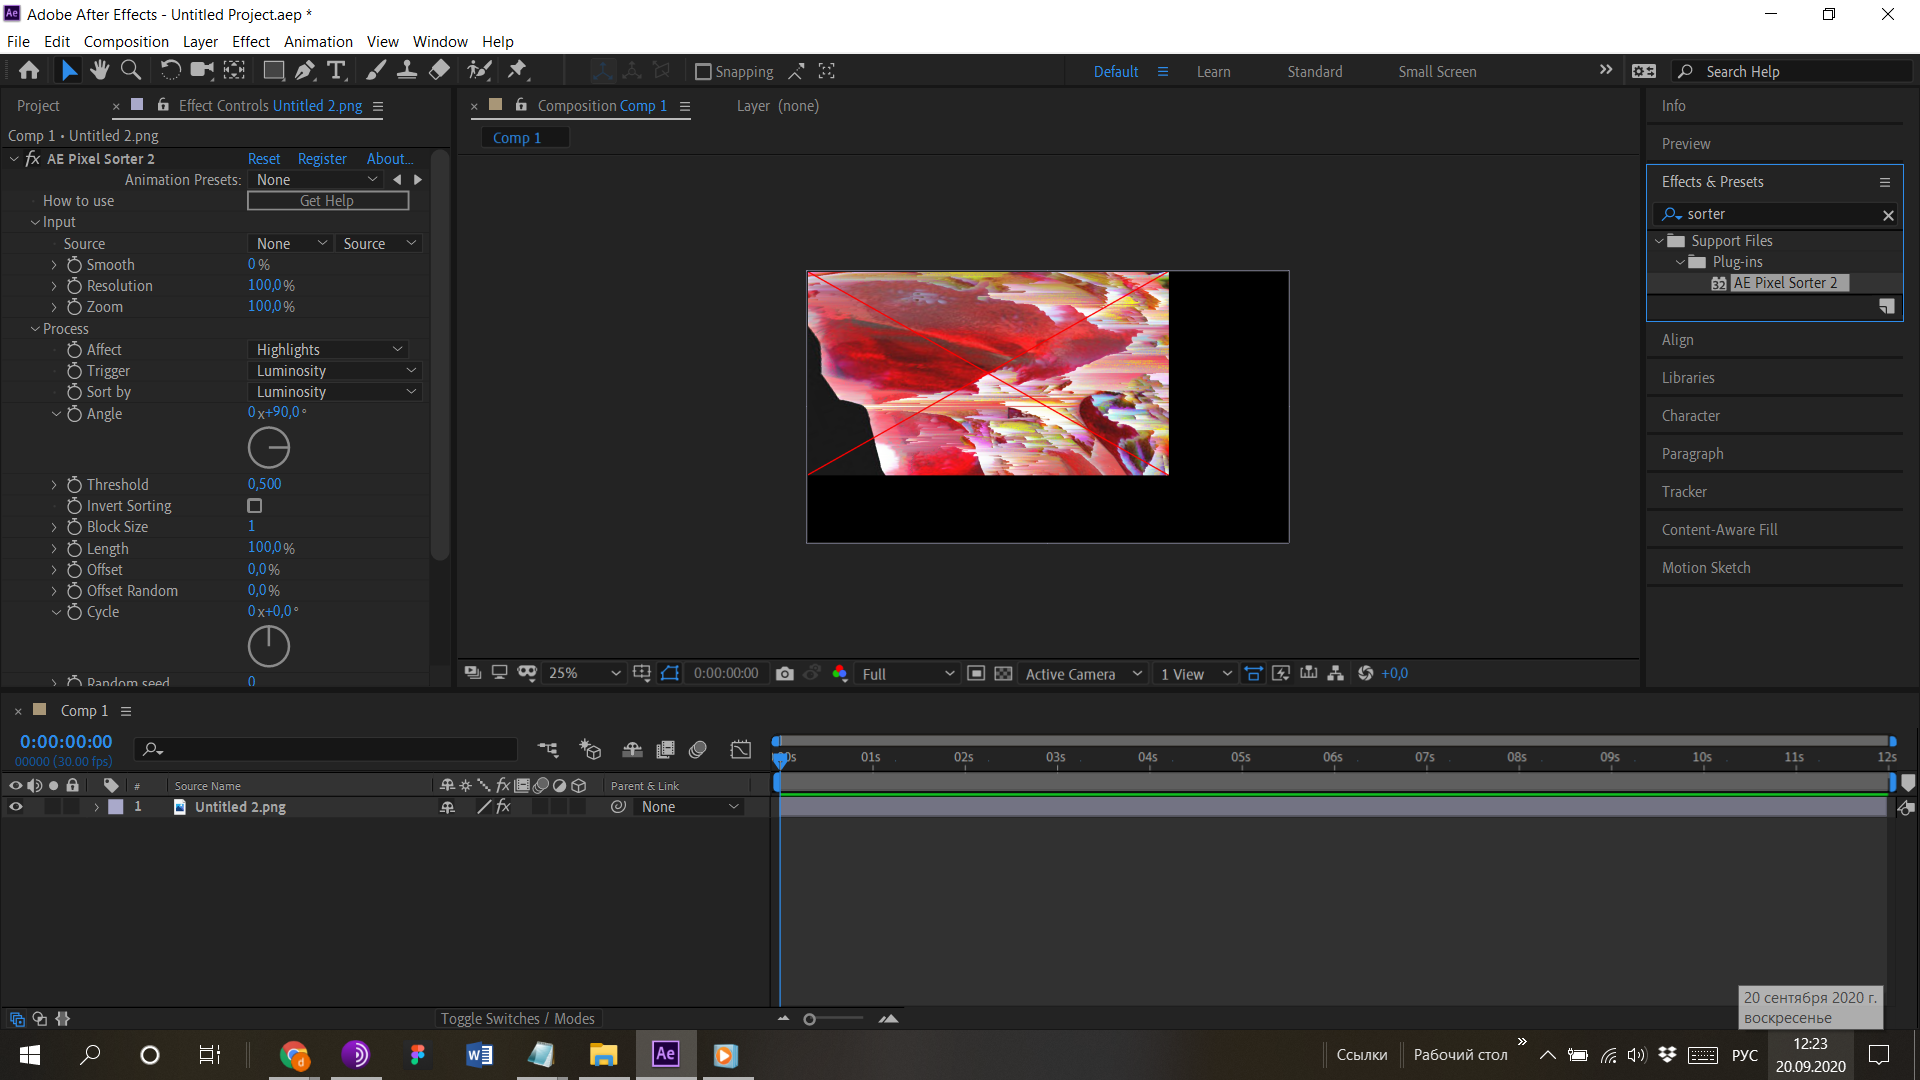Viewport: 1920px width, 1080px height.
Task: Select the Selection arrow tool
Action: [x=68, y=71]
